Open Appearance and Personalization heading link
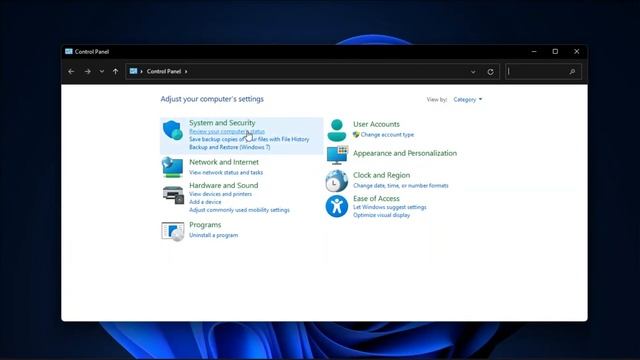Screen dimensions: 640x360 coord(405,153)
